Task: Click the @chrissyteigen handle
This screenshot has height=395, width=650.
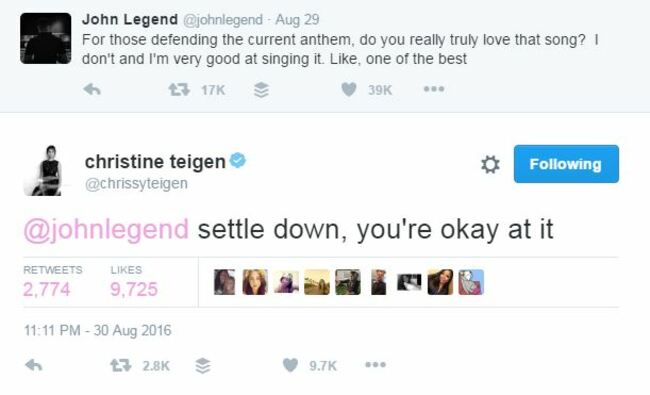Action: [136, 183]
